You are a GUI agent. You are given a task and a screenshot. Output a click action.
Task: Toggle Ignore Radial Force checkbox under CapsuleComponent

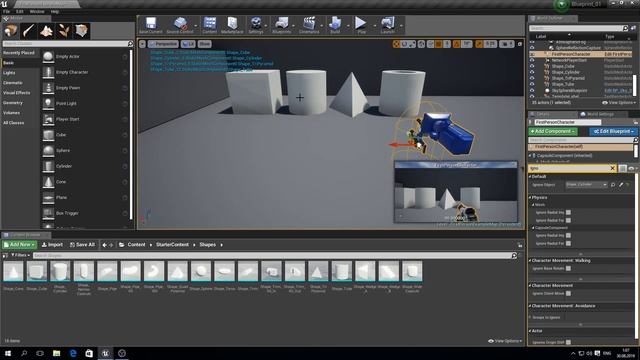(x=569, y=244)
